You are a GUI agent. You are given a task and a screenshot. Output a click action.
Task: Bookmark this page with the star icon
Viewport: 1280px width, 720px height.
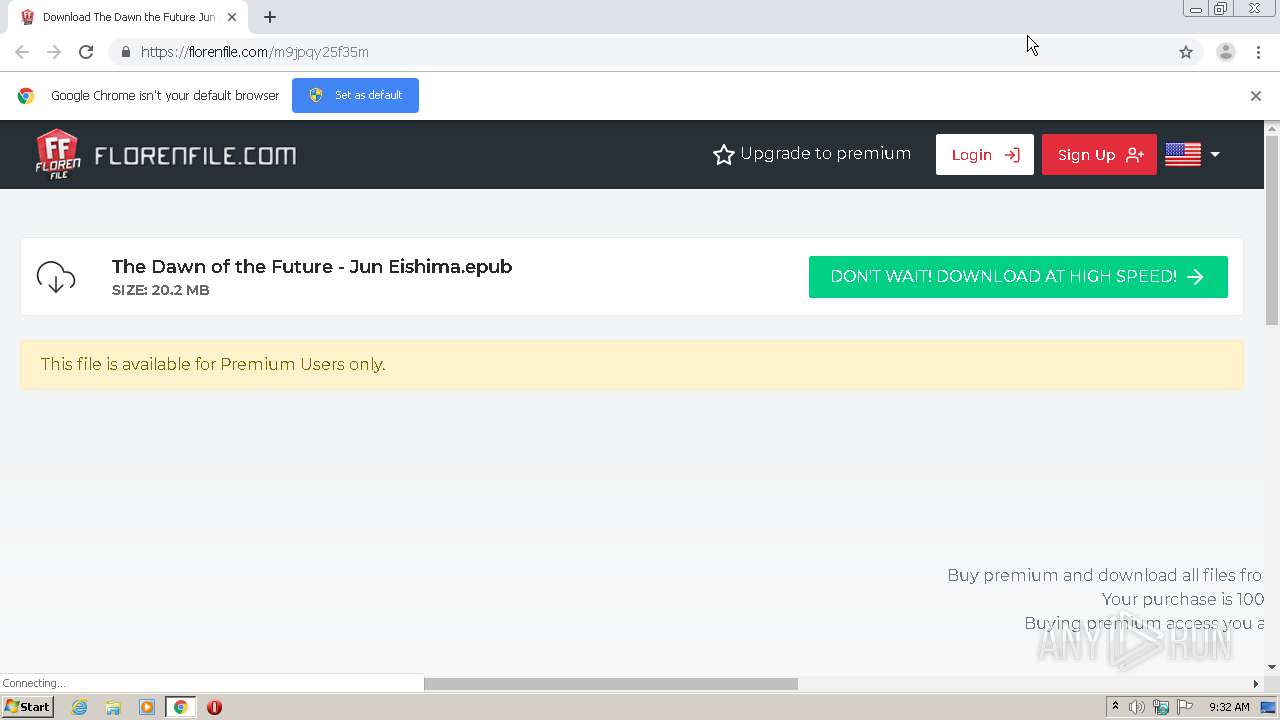click(1186, 52)
